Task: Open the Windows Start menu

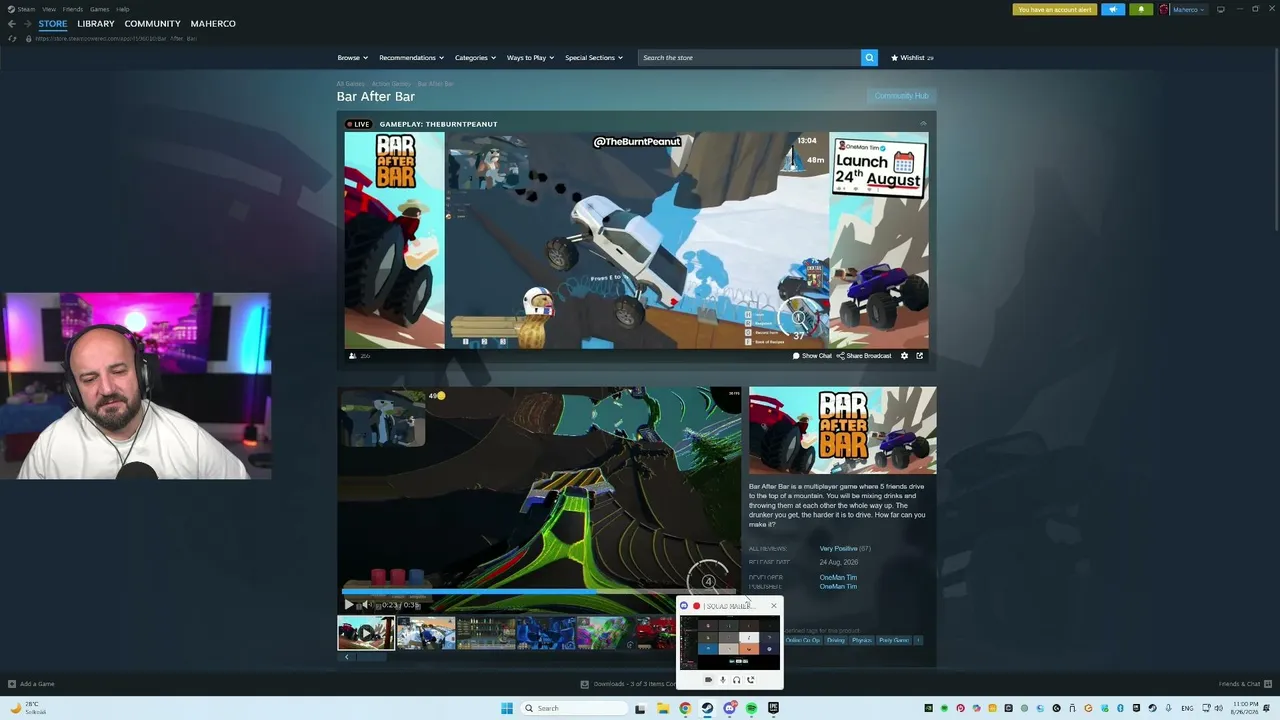Action: tap(507, 708)
